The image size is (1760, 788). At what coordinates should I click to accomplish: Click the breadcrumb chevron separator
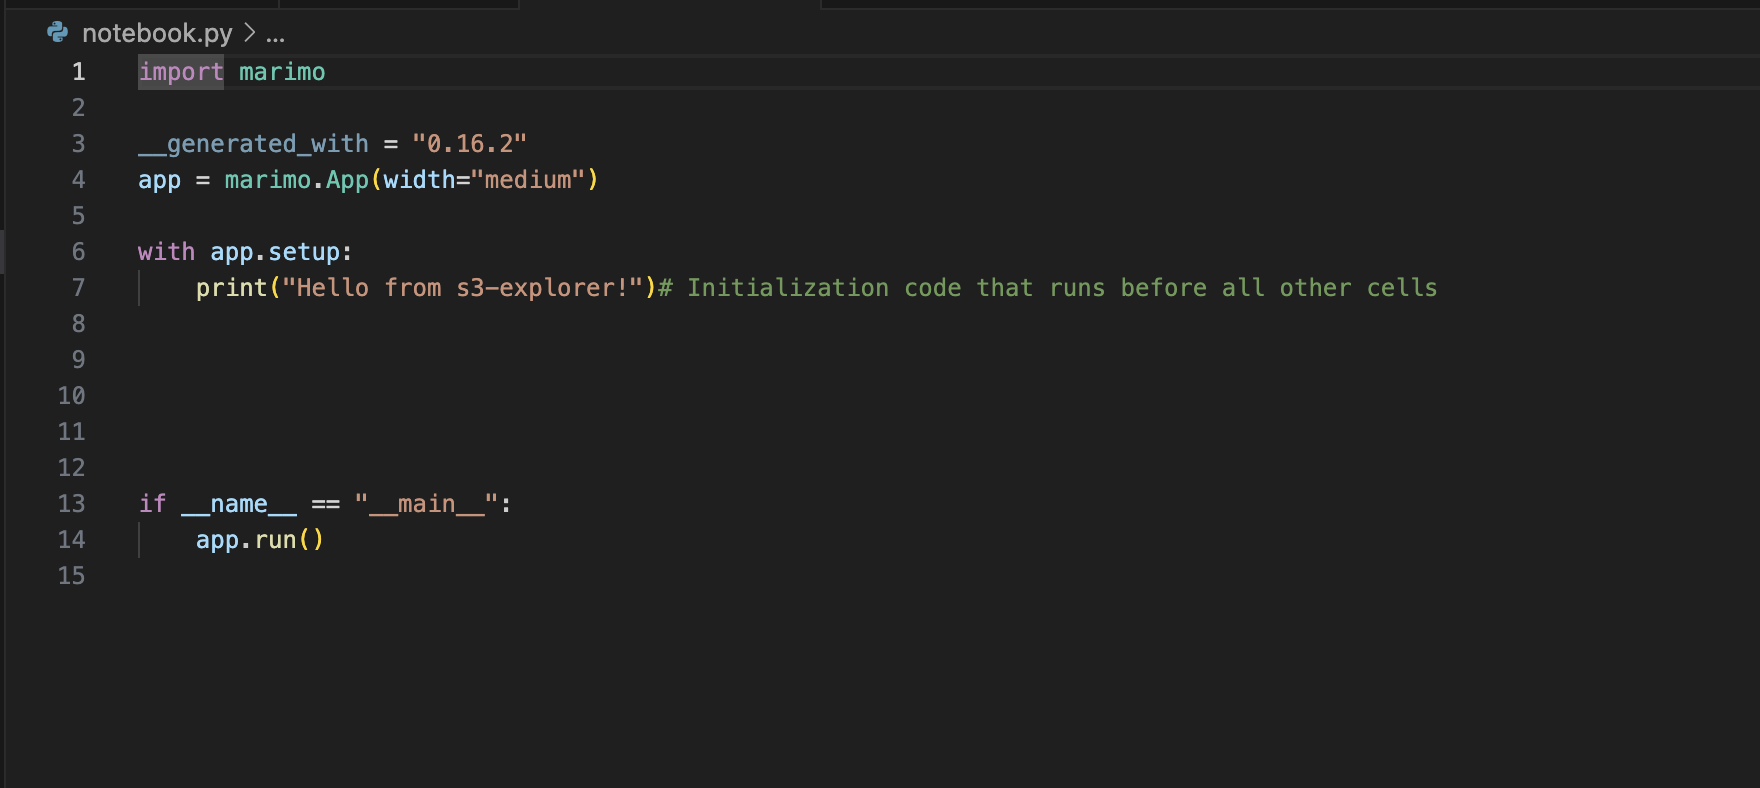point(249,33)
